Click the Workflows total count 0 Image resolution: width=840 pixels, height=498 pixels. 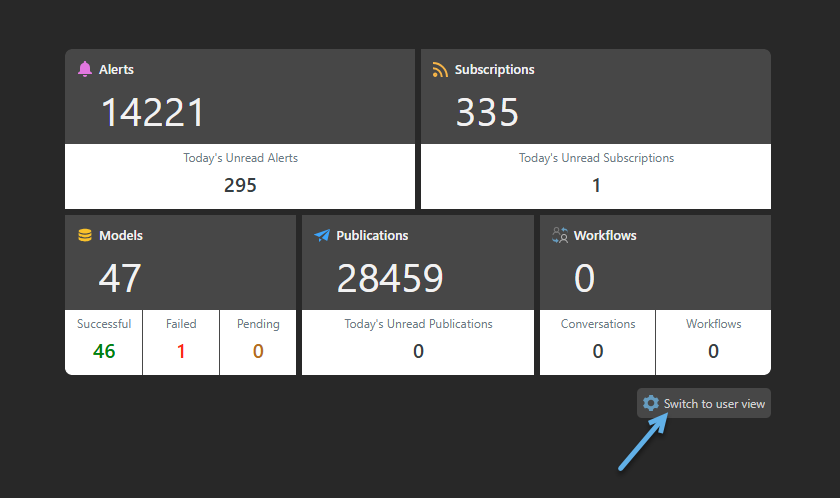click(584, 278)
